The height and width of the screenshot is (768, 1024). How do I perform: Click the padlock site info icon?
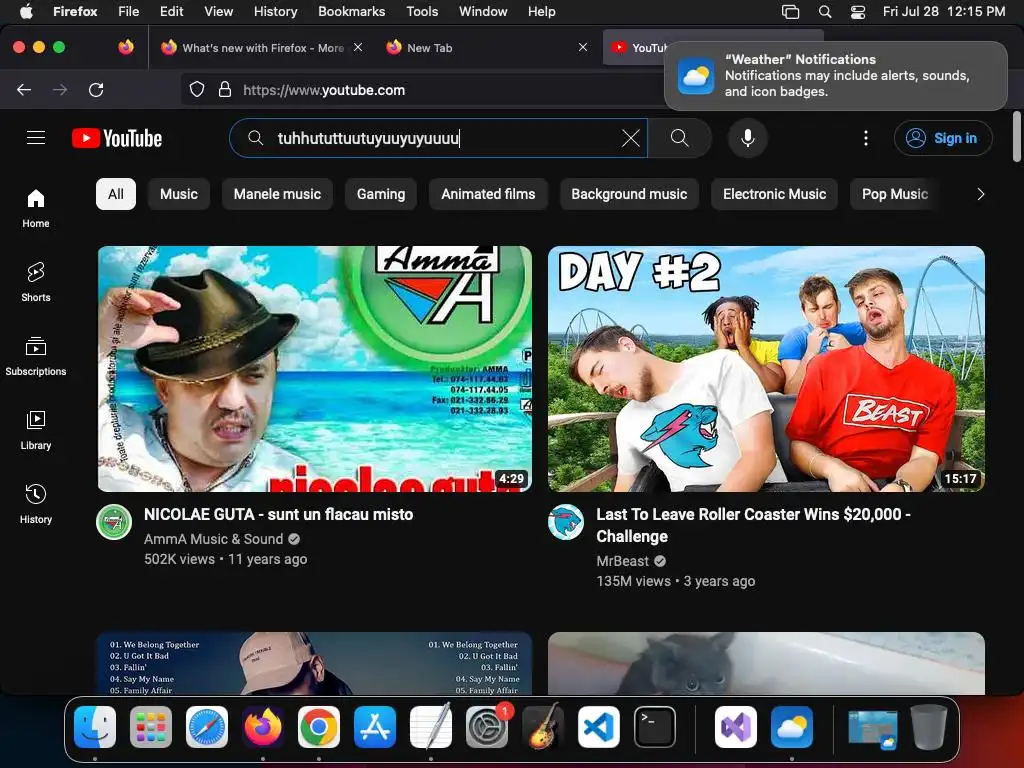tap(225, 89)
